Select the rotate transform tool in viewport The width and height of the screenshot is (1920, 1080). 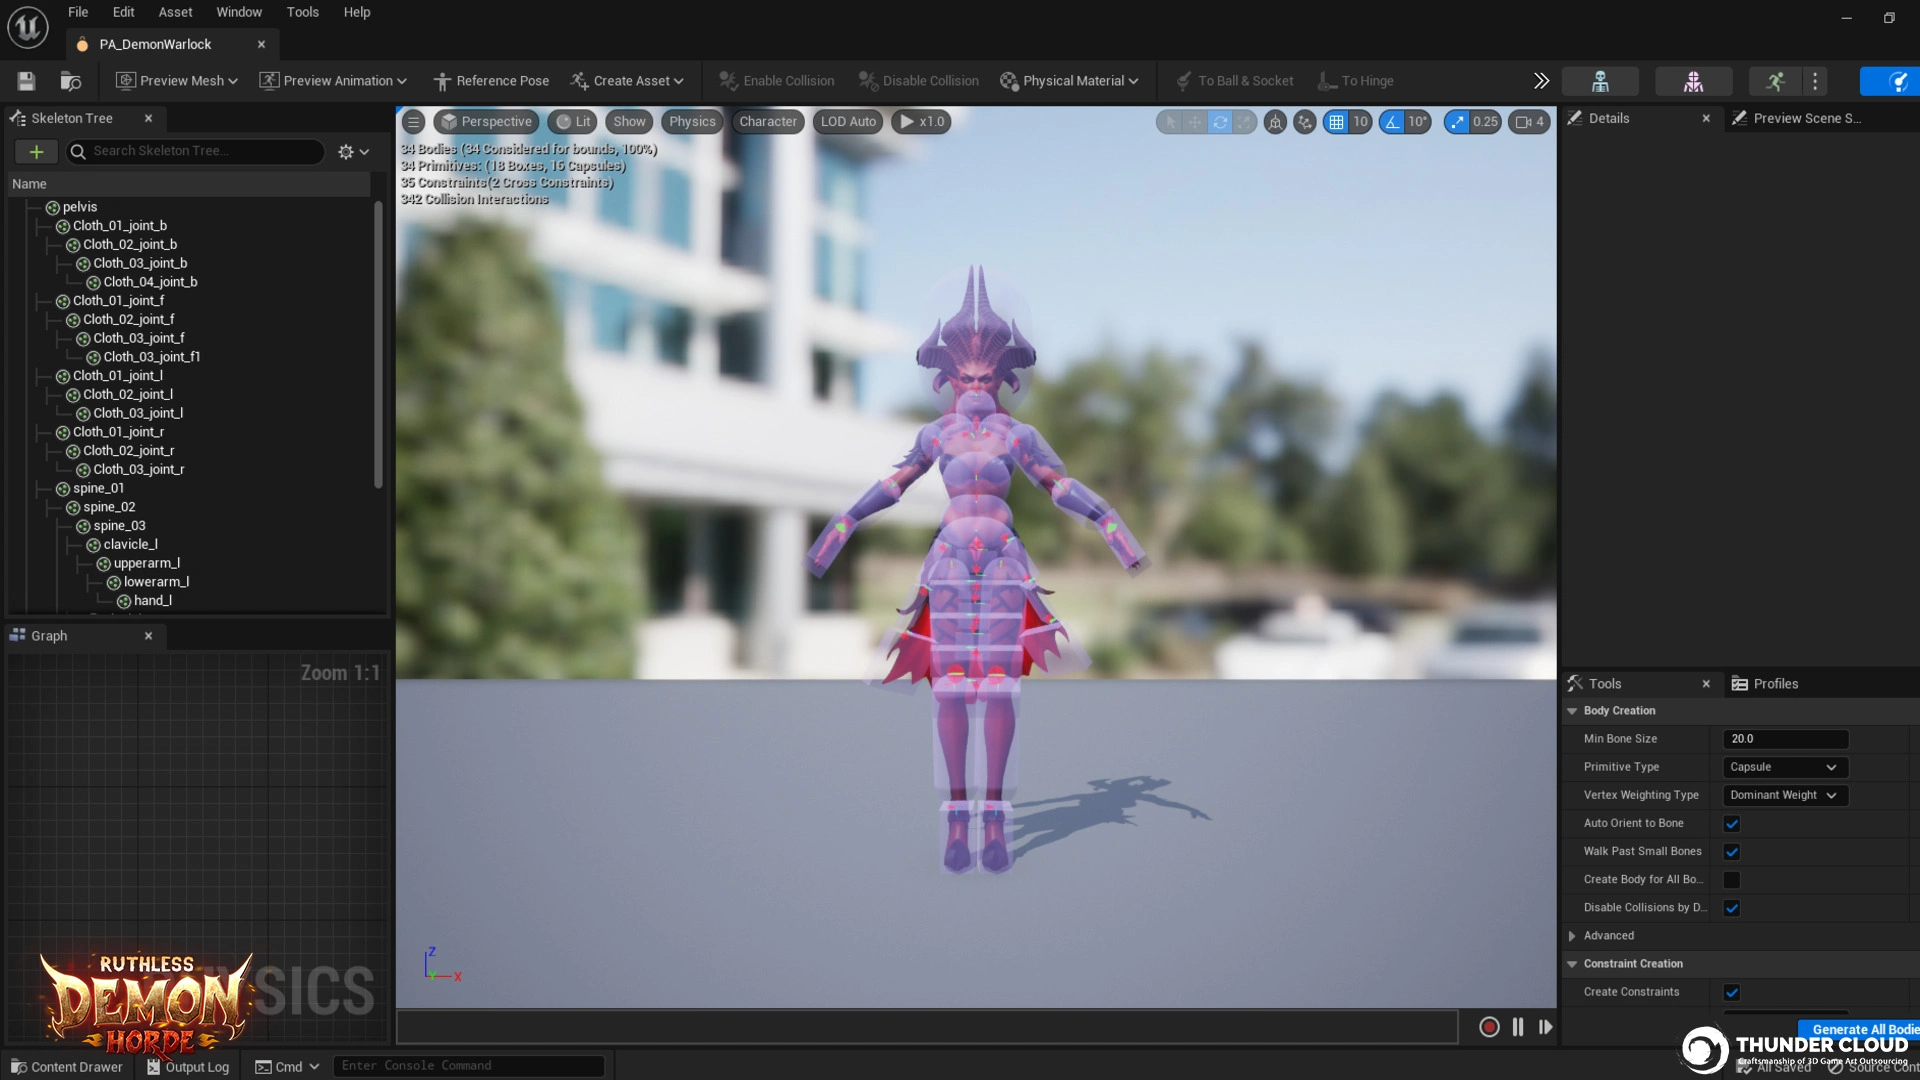pyautogui.click(x=1220, y=122)
